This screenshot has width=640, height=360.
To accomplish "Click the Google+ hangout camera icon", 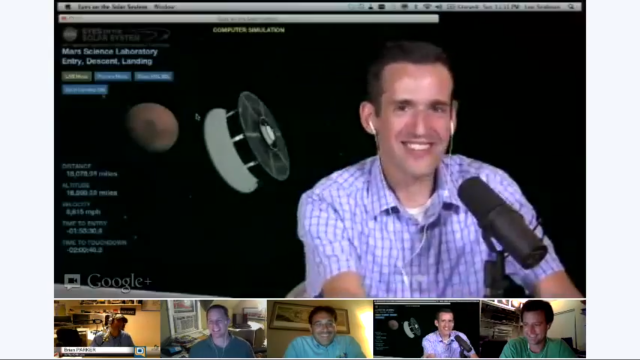I will (x=72, y=281).
